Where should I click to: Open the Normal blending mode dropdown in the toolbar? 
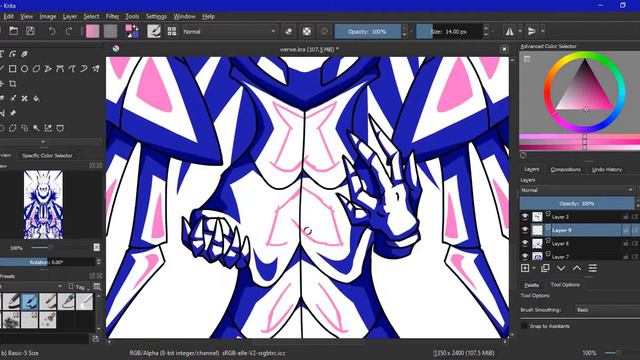point(229,31)
